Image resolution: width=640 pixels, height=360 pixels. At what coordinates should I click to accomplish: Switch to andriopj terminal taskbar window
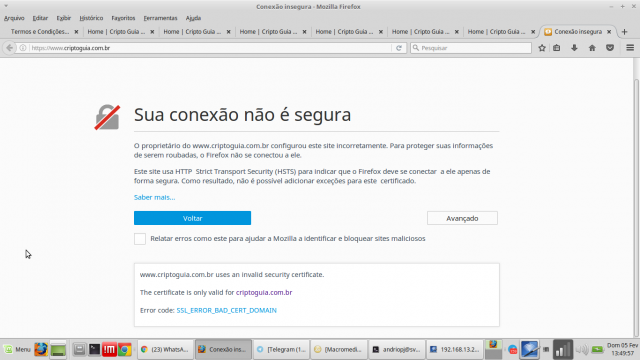pos(396,349)
